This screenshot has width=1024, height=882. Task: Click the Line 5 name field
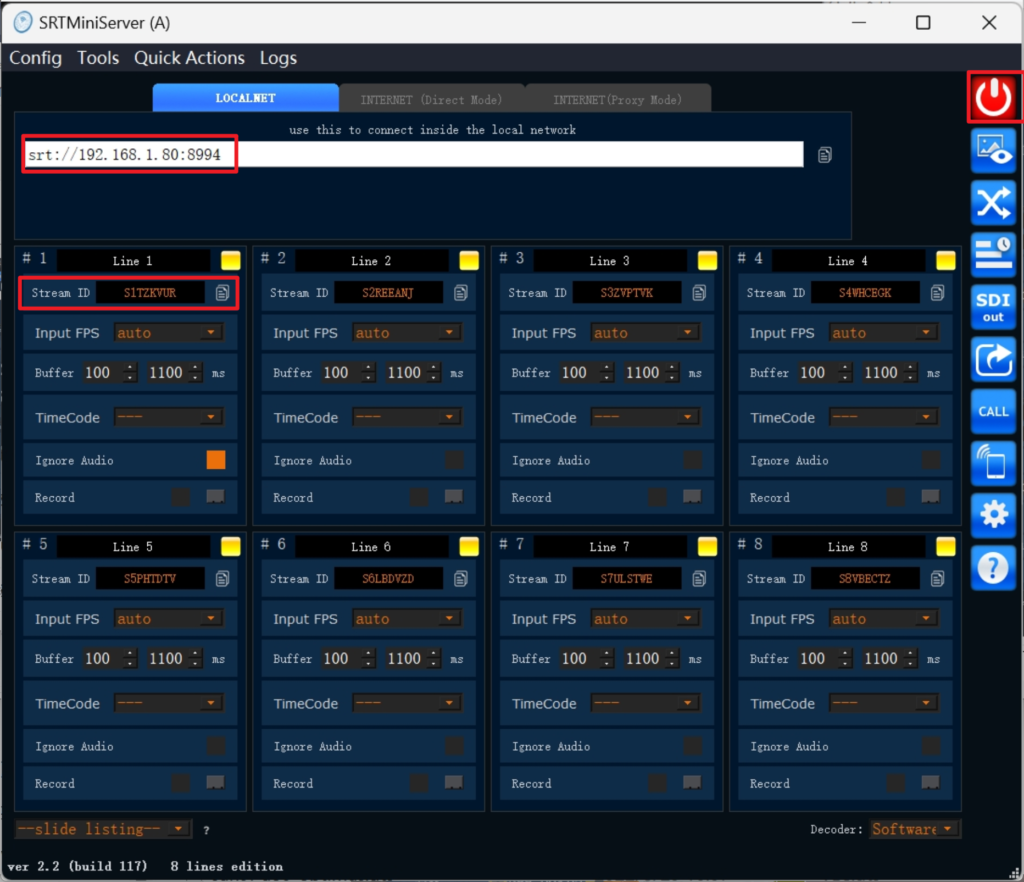[x=133, y=547]
